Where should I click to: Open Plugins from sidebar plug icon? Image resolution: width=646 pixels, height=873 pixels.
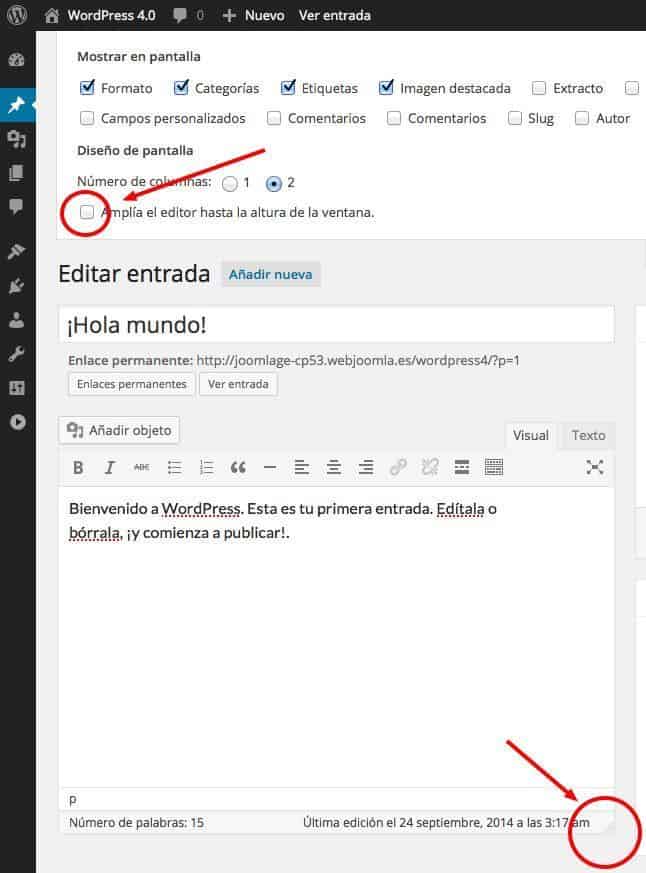(x=17, y=286)
